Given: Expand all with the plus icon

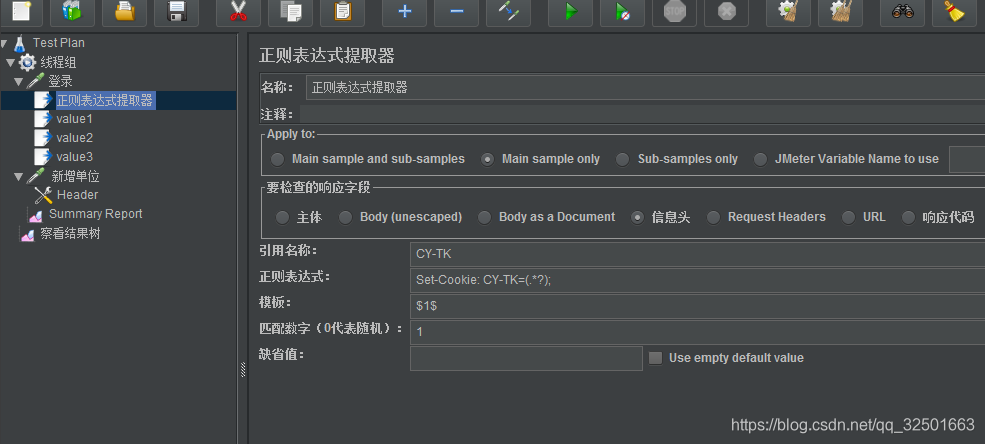Looking at the screenshot, I should click(405, 12).
